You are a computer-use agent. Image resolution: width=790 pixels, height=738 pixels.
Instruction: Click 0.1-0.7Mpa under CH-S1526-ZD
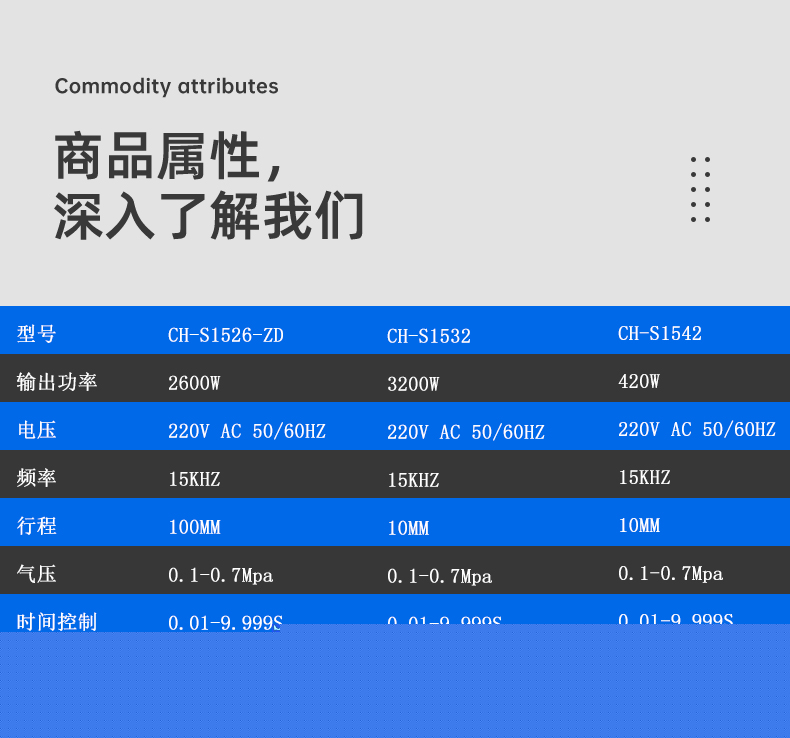click(221, 575)
